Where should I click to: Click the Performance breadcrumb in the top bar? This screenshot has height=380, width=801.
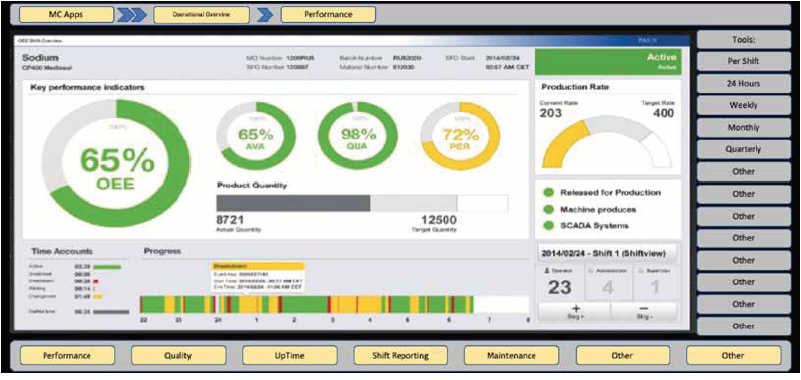(x=328, y=14)
